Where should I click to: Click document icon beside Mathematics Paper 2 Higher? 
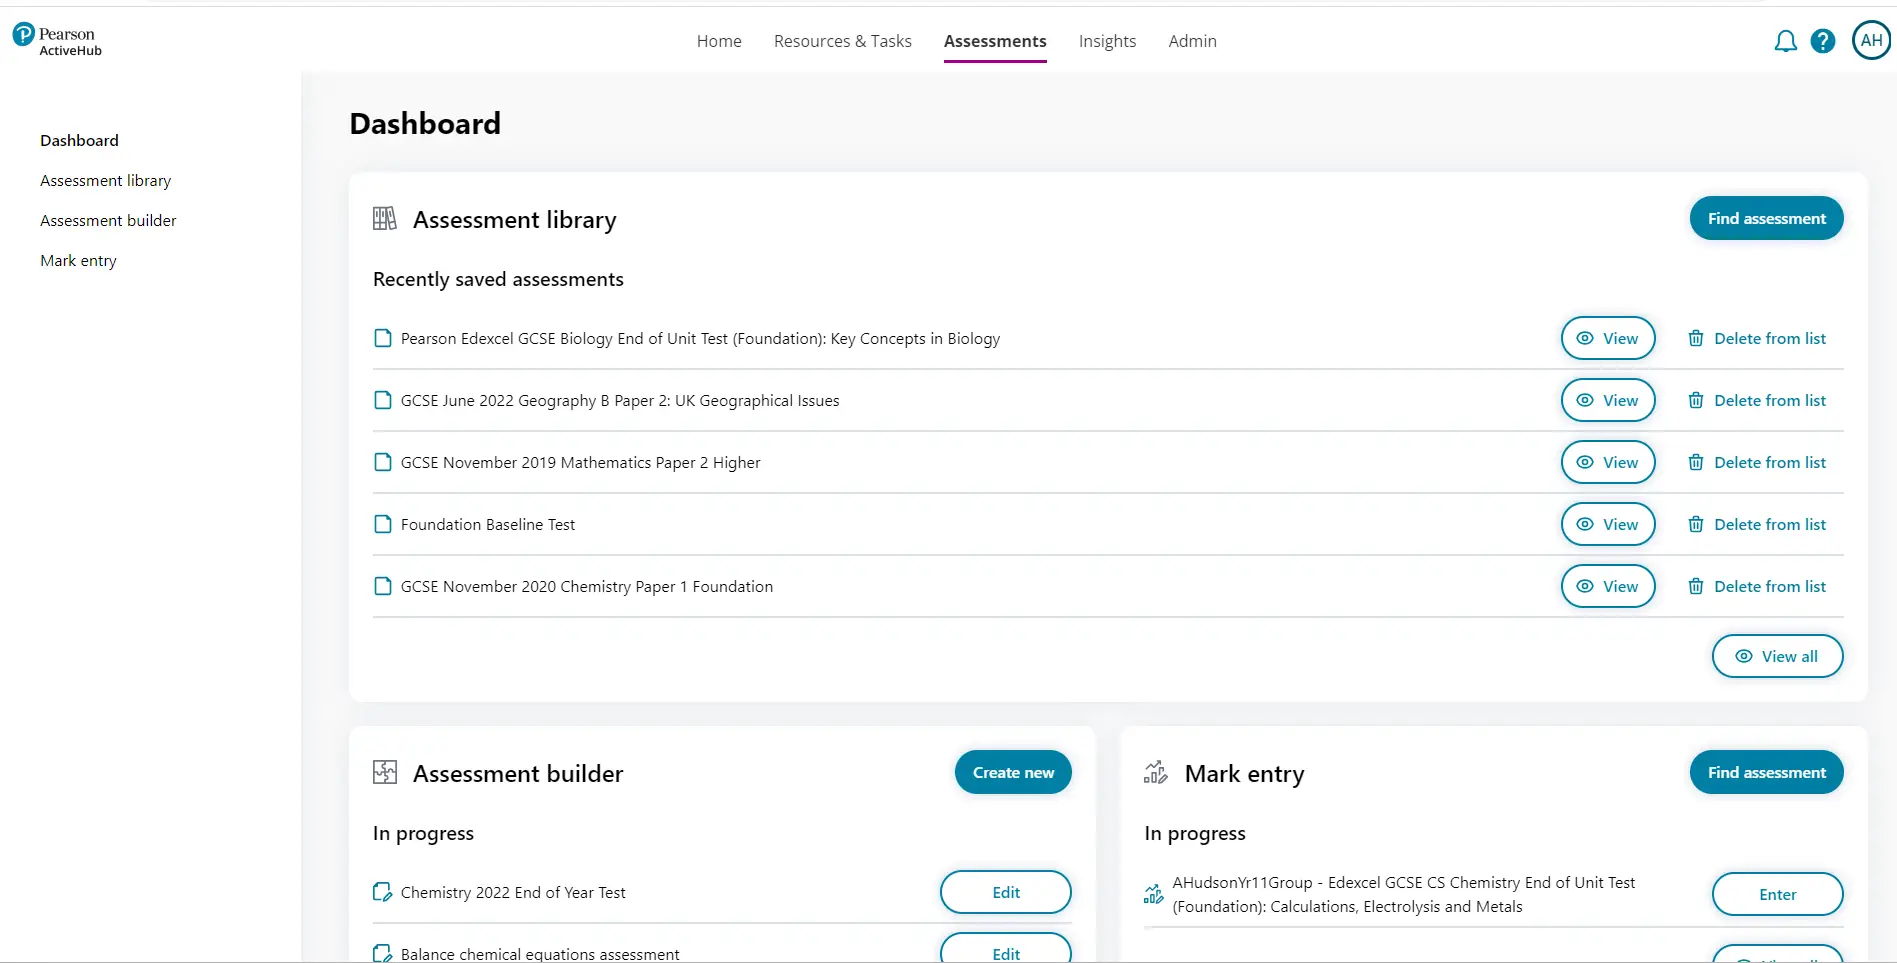click(382, 462)
